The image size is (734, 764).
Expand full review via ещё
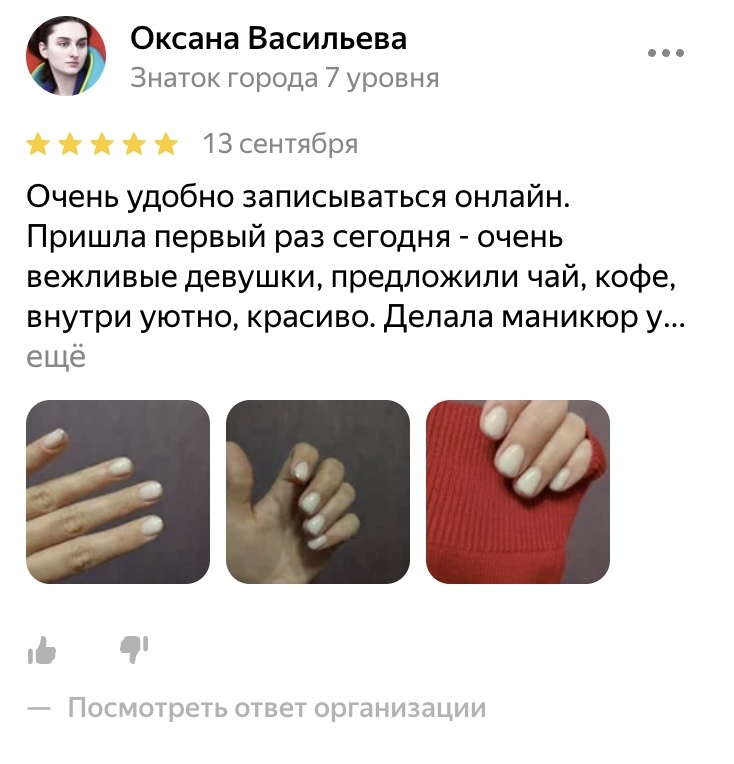(56, 357)
